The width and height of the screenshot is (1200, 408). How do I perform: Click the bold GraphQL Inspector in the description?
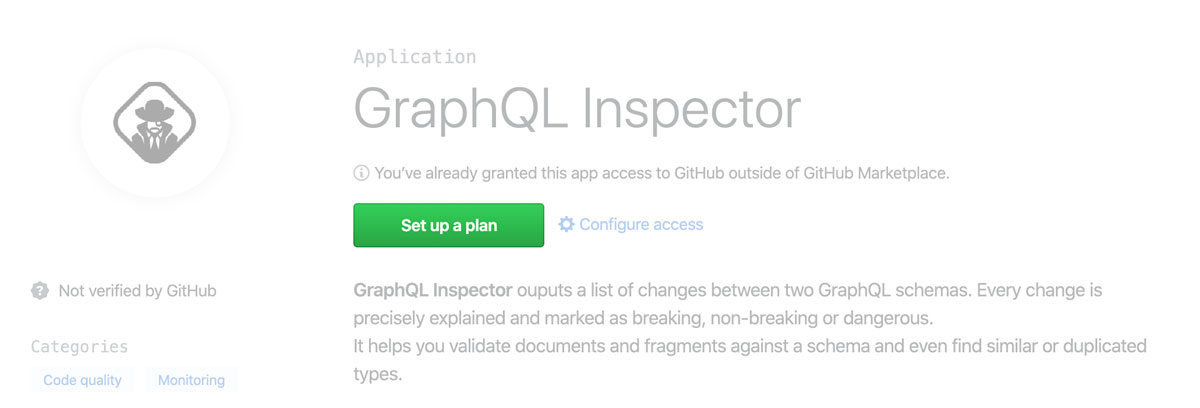click(433, 291)
